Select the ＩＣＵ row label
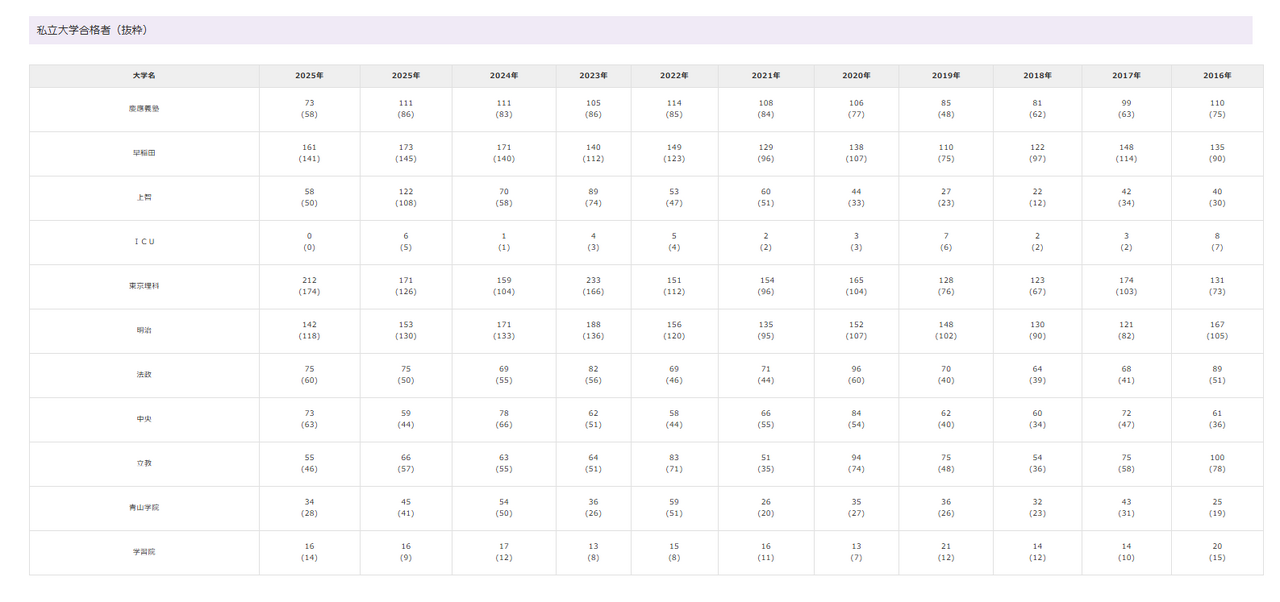 click(144, 242)
